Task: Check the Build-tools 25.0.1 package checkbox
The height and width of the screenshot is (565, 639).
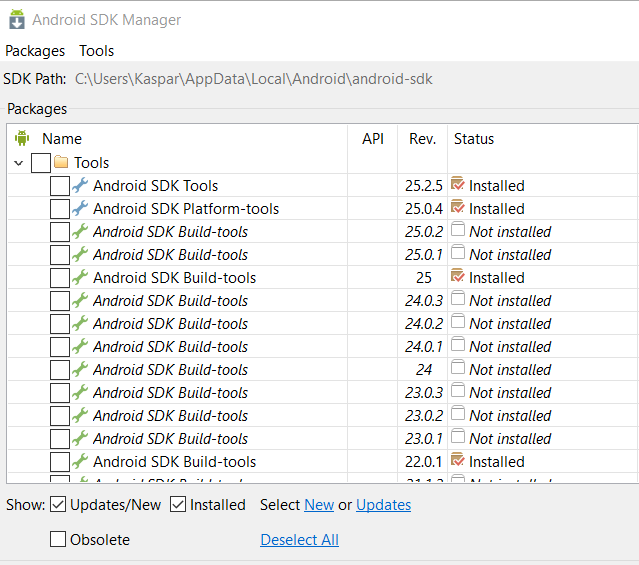Action: [60, 255]
